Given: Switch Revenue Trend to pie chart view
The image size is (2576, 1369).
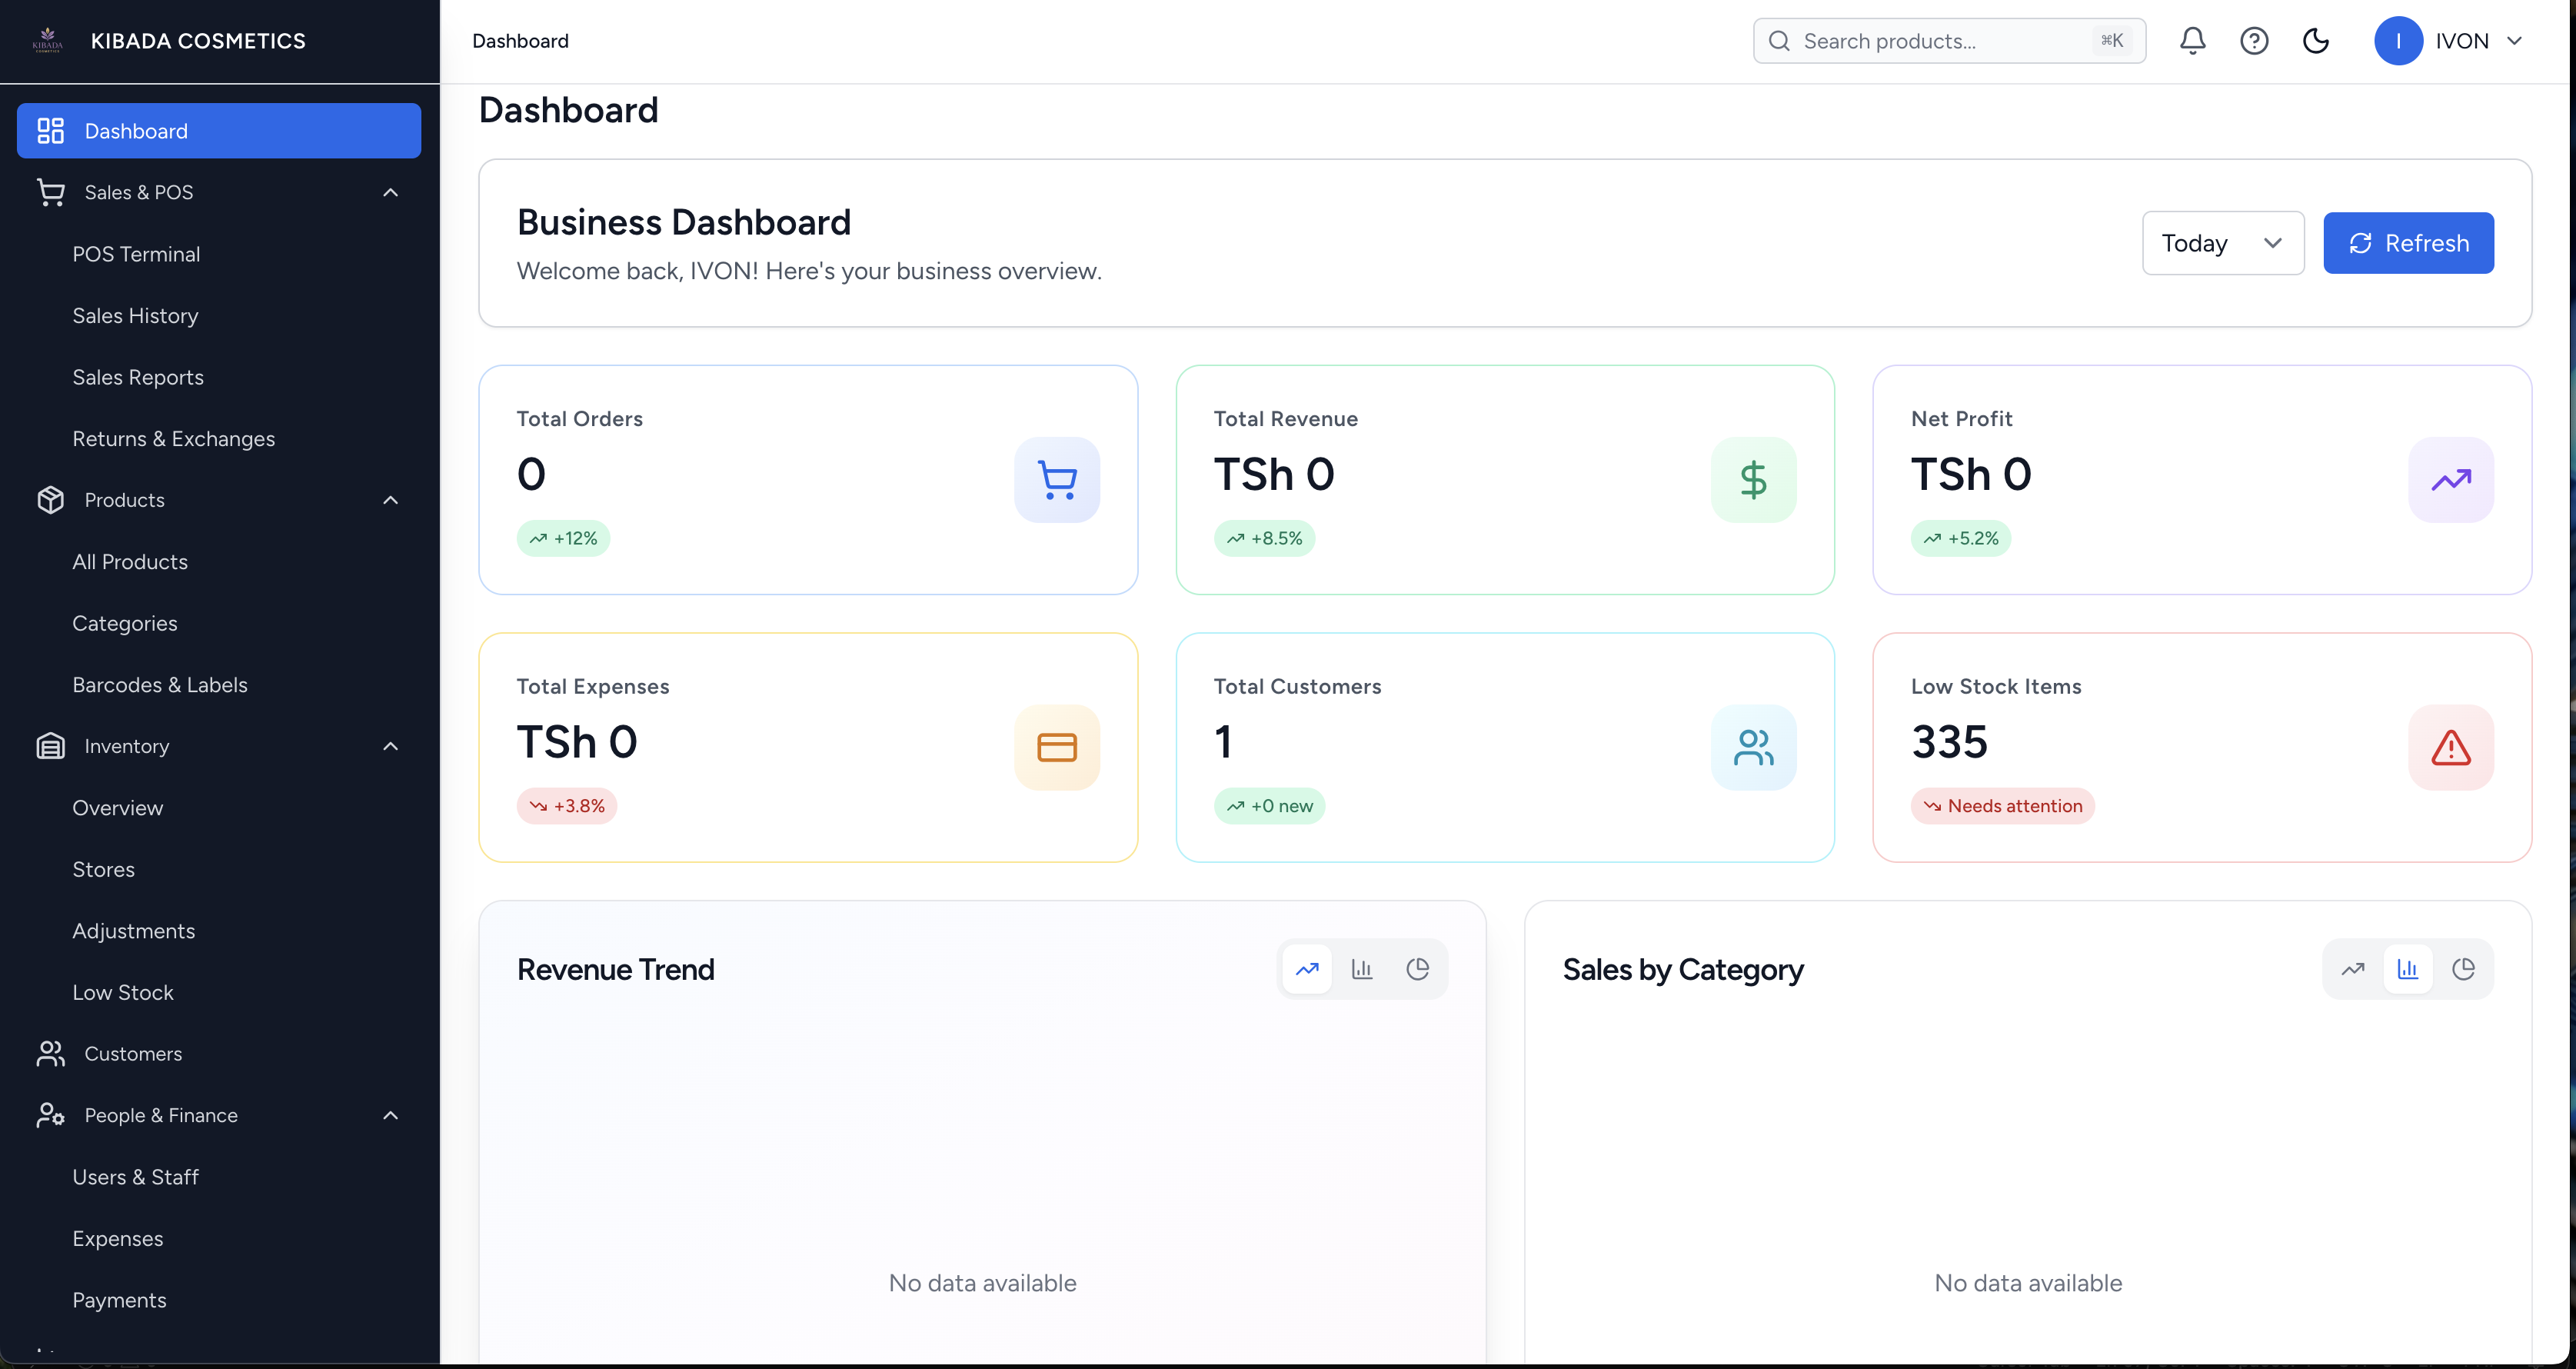Looking at the screenshot, I should [x=1417, y=969].
